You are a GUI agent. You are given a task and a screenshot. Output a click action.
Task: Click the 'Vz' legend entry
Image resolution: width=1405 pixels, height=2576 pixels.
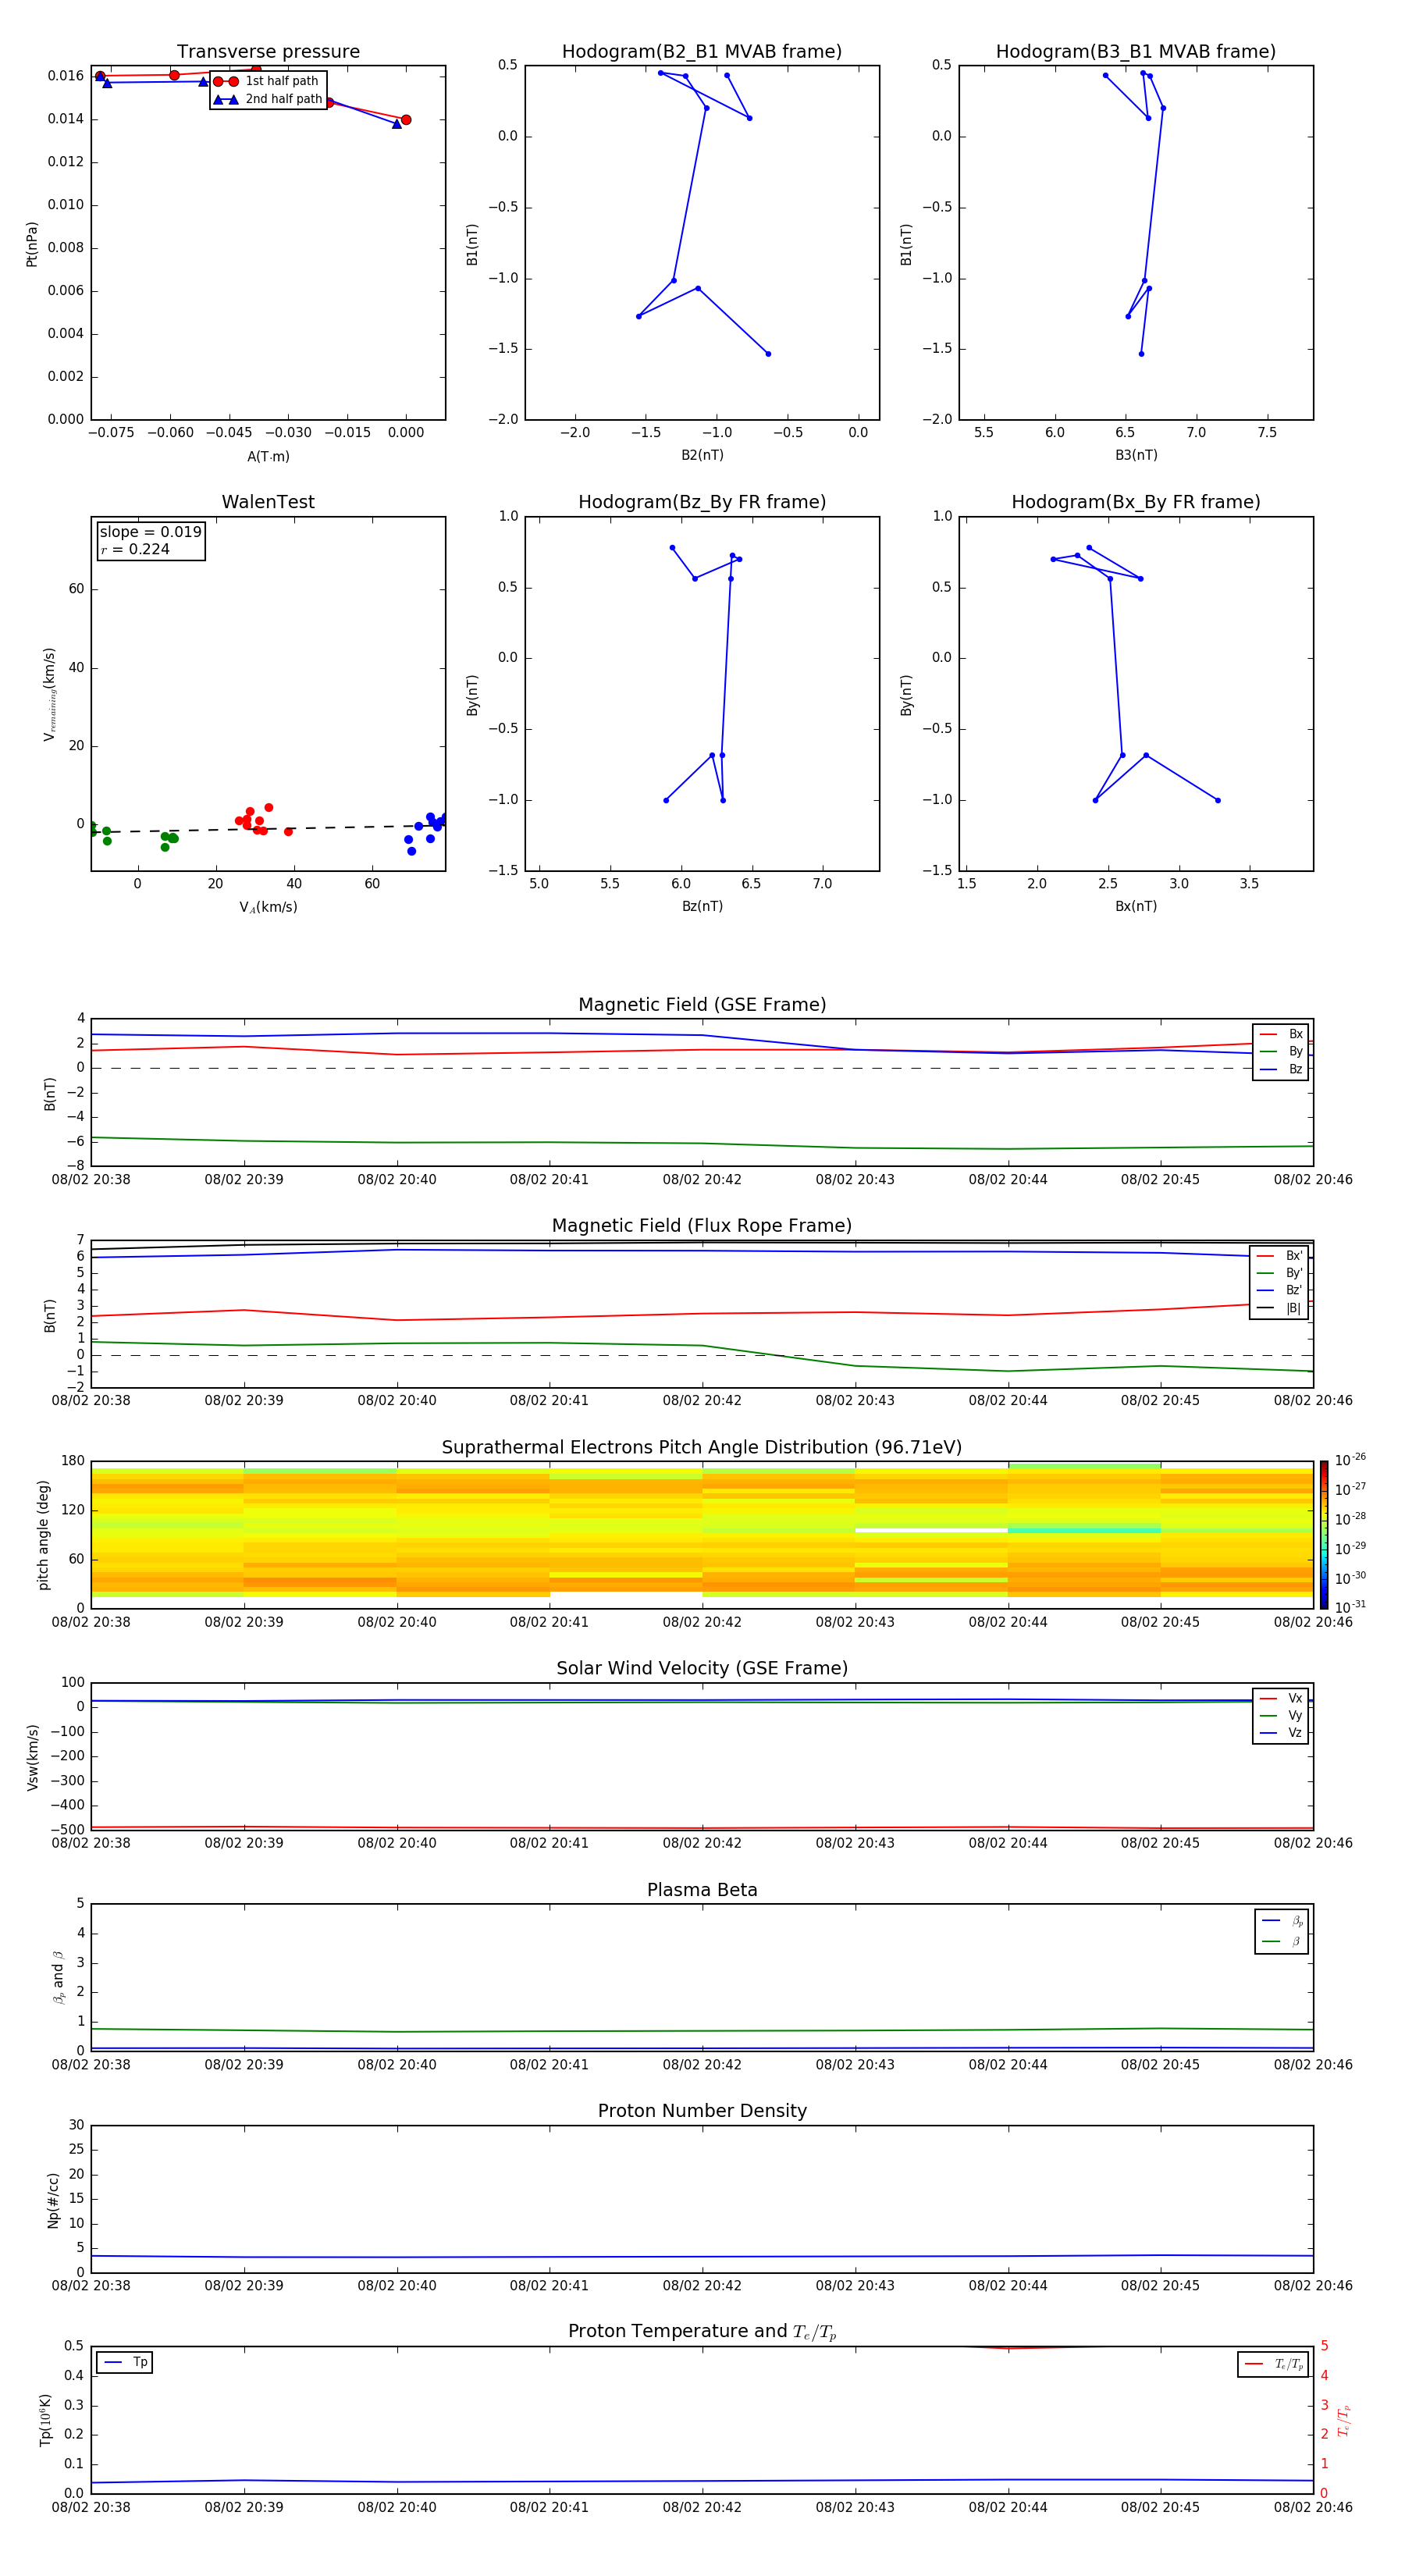coord(1281,1732)
